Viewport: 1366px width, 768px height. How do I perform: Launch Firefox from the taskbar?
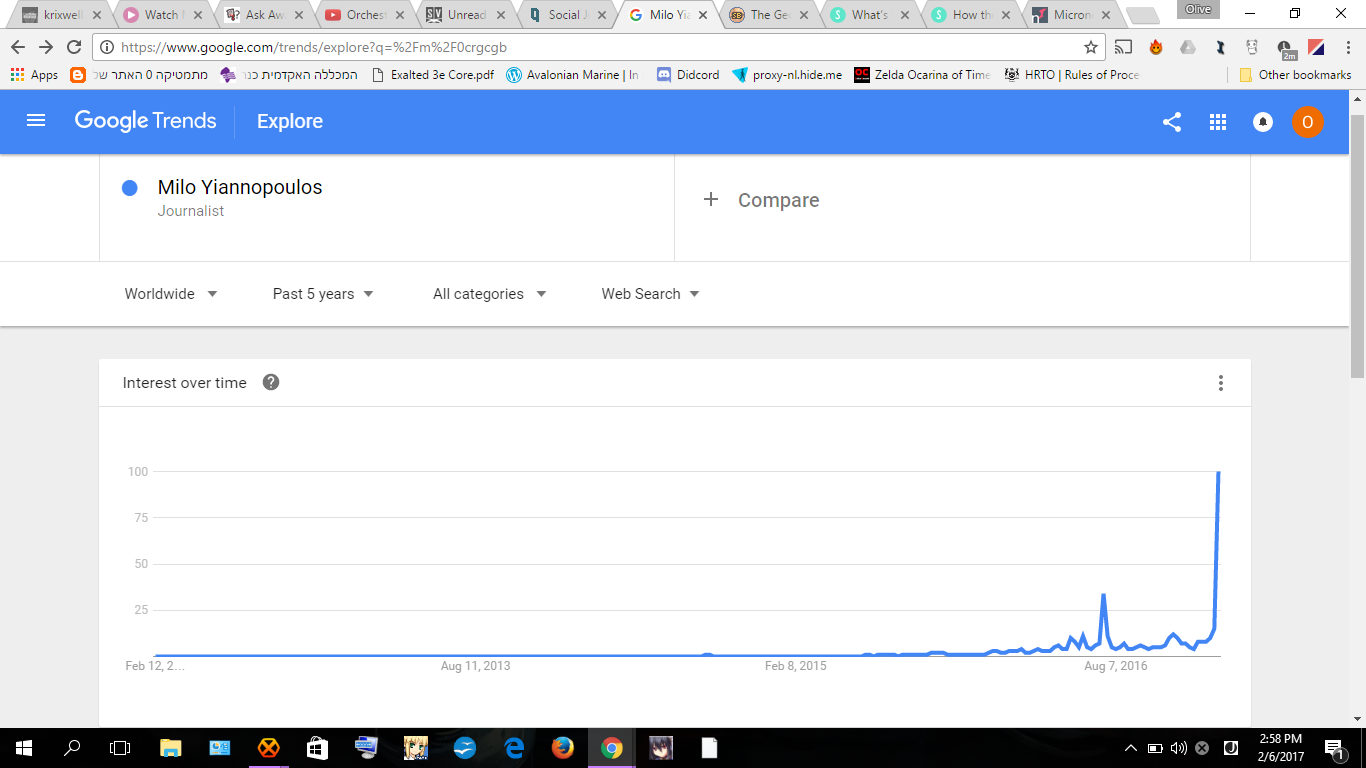coord(563,748)
